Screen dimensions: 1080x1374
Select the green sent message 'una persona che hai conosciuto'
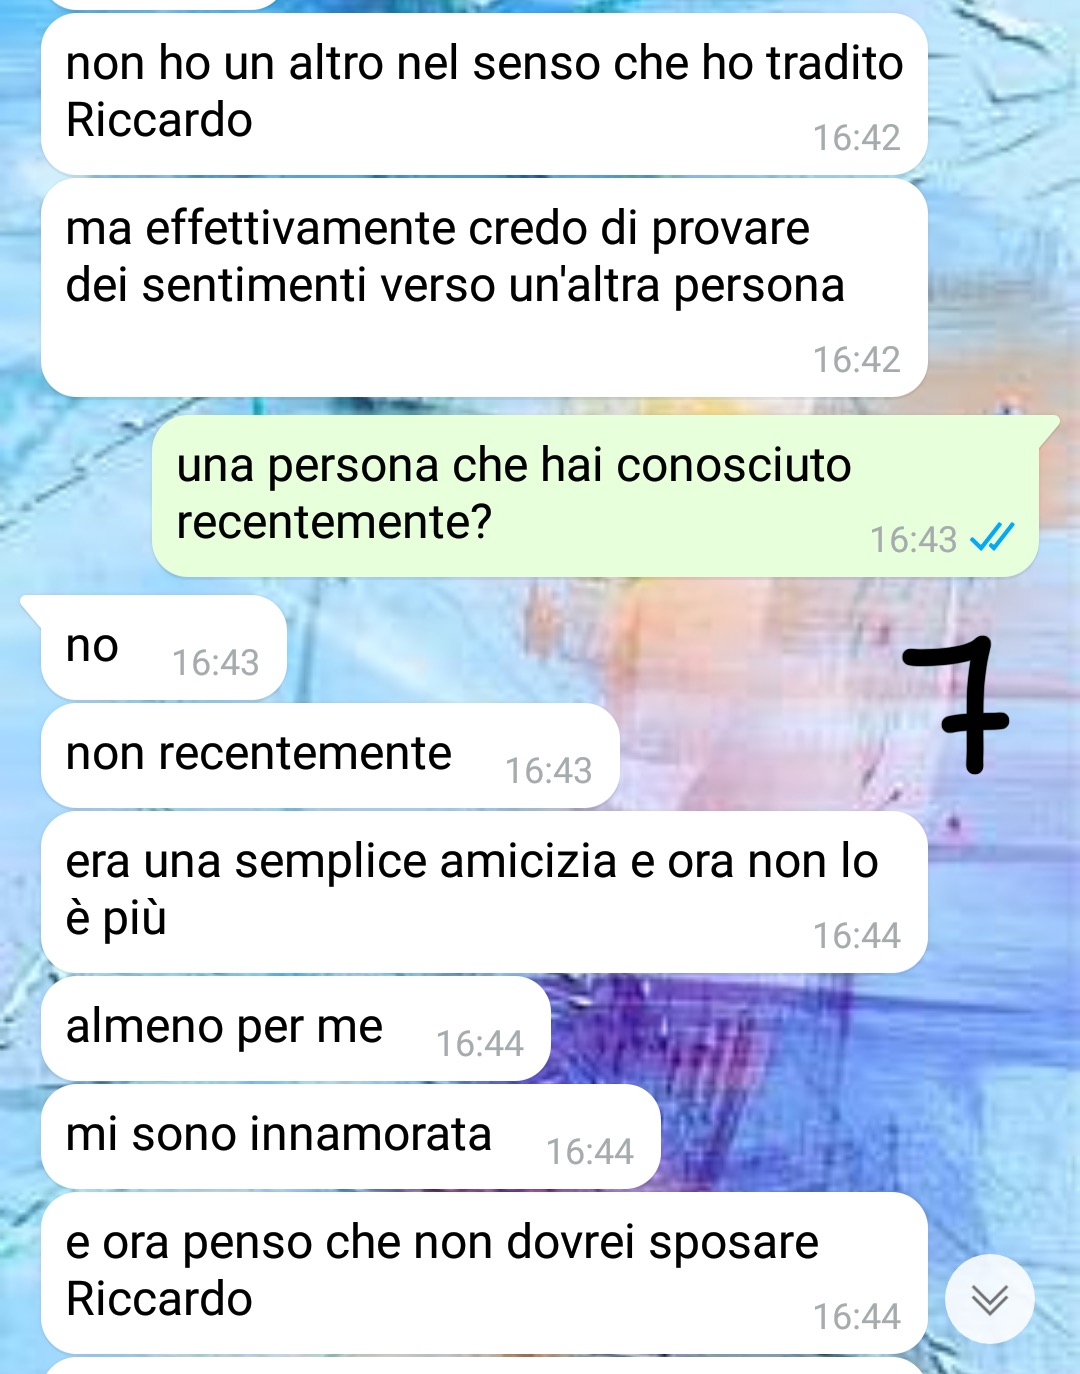click(x=595, y=496)
